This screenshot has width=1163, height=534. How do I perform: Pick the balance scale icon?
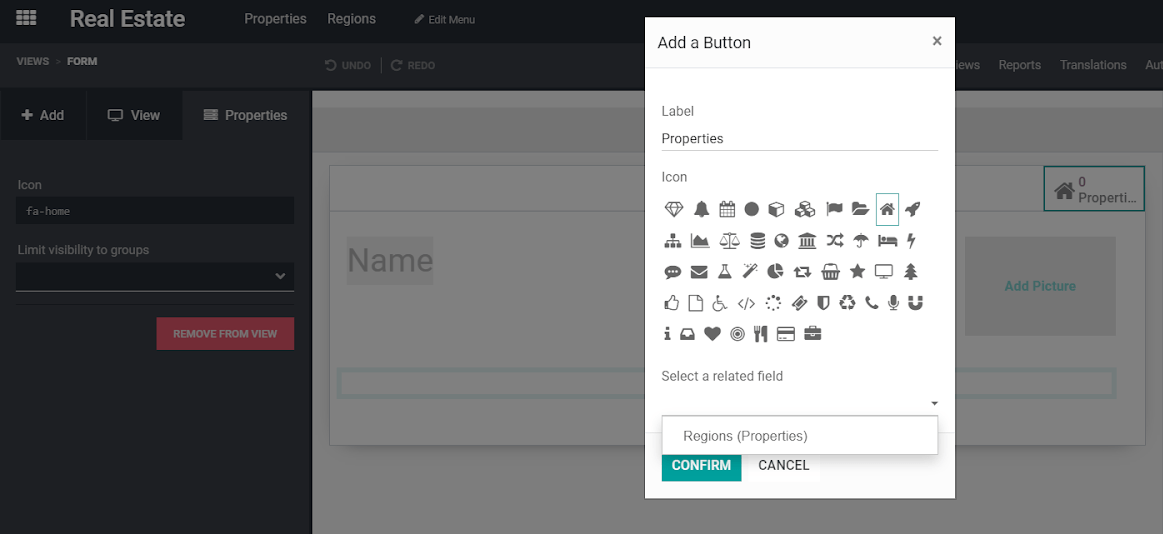pyautogui.click(x=729, y=240)
